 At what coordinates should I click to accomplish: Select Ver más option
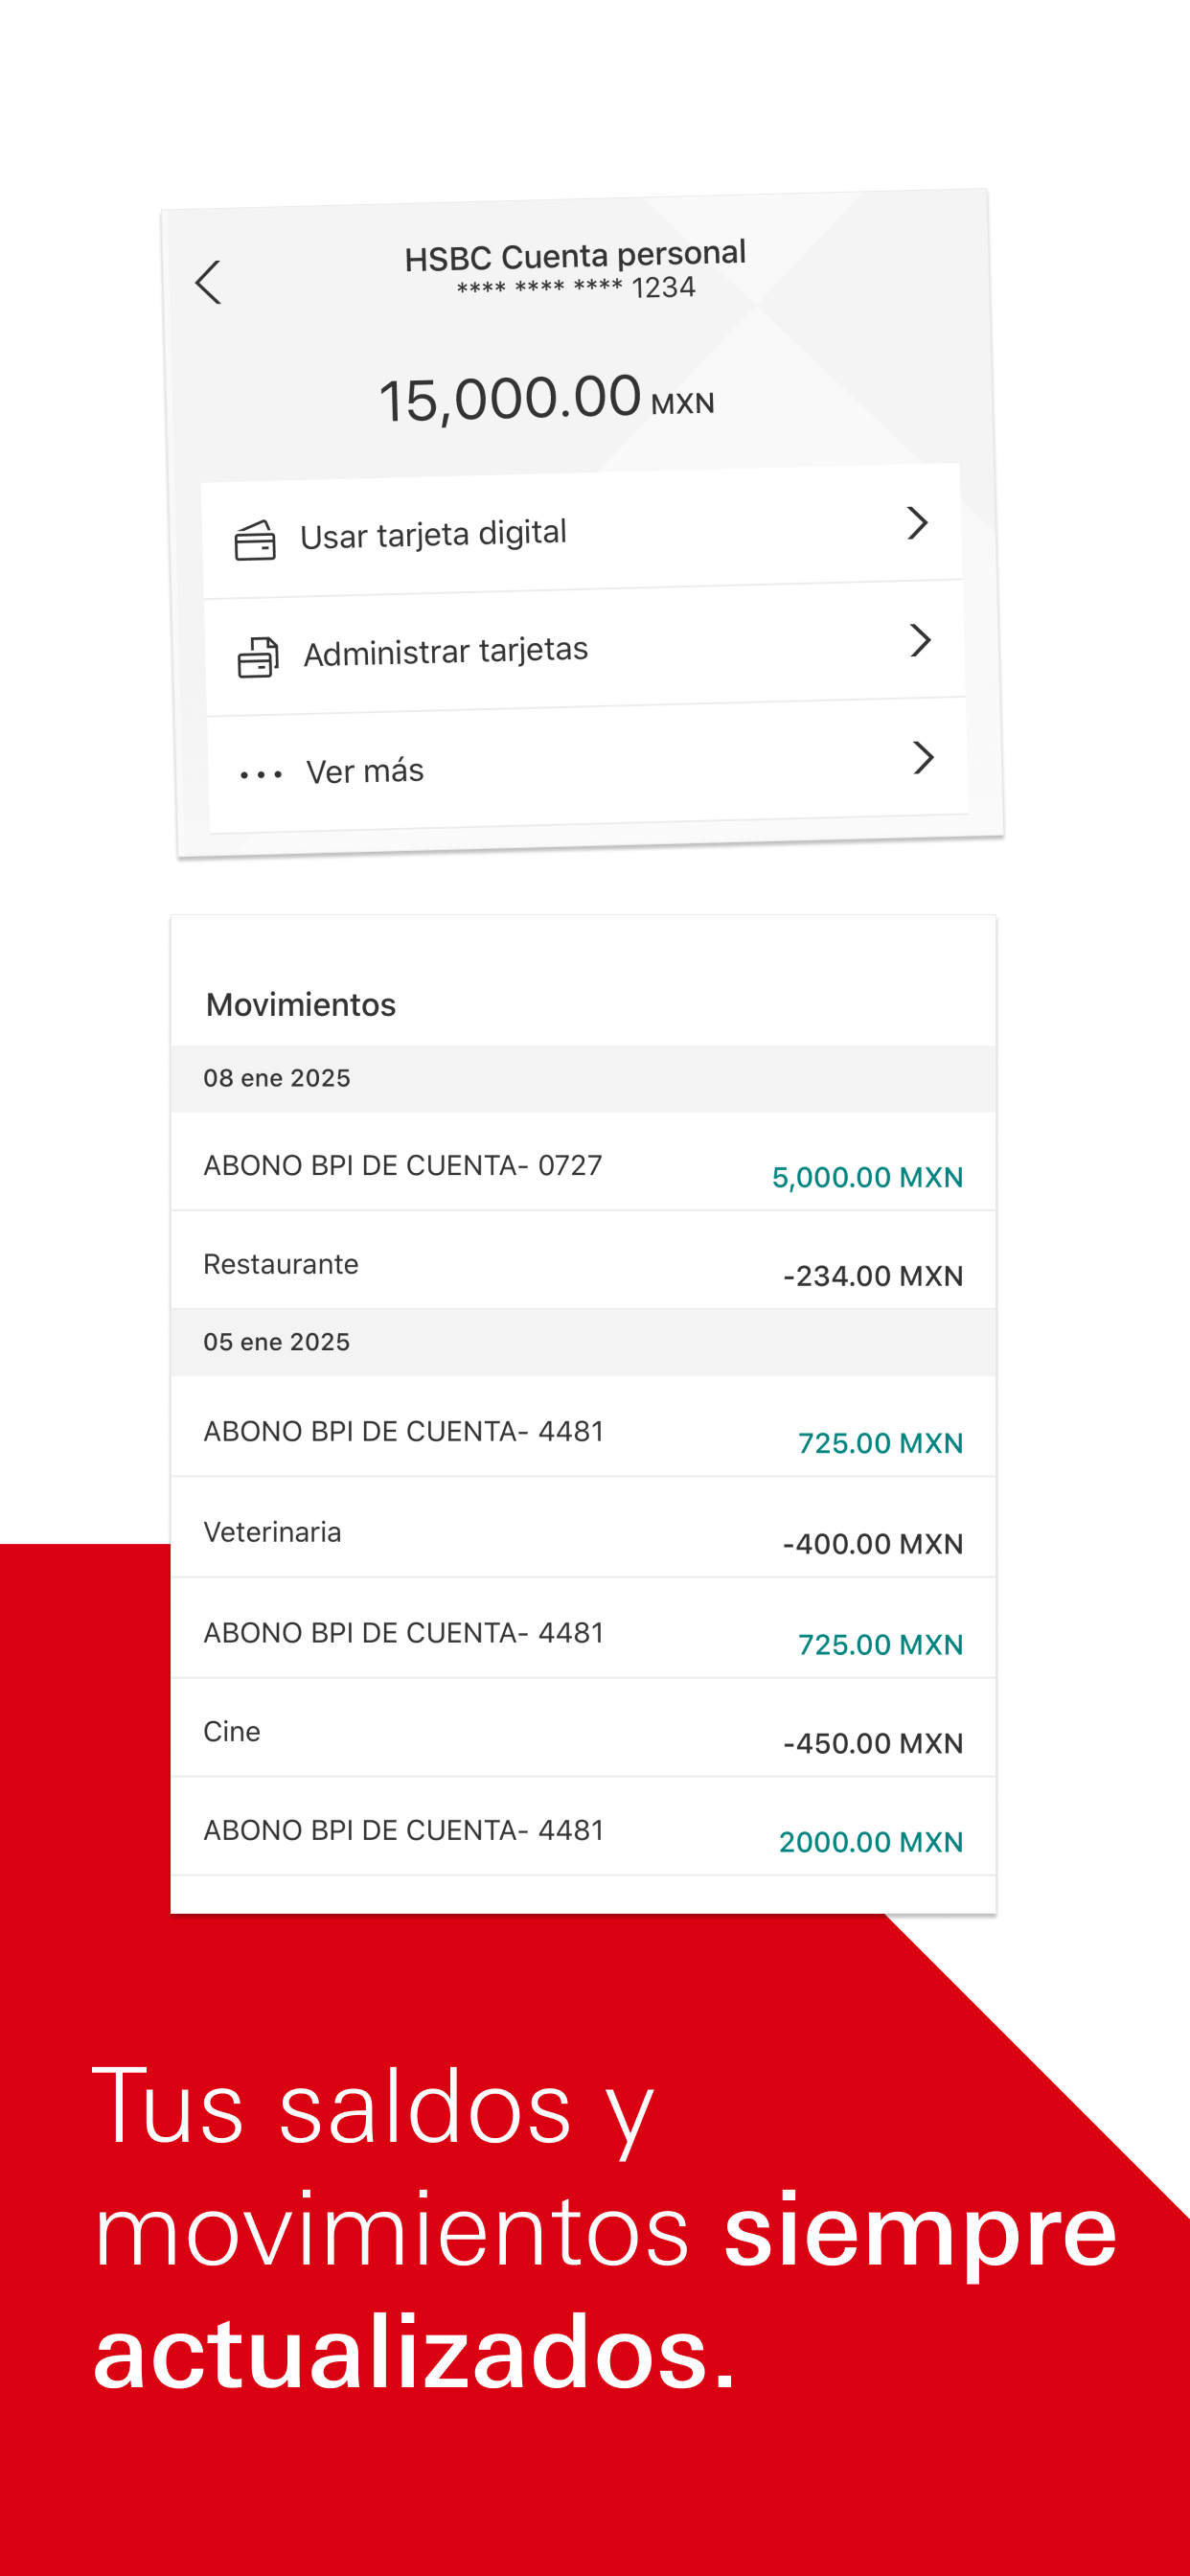[x=588, y=766]
